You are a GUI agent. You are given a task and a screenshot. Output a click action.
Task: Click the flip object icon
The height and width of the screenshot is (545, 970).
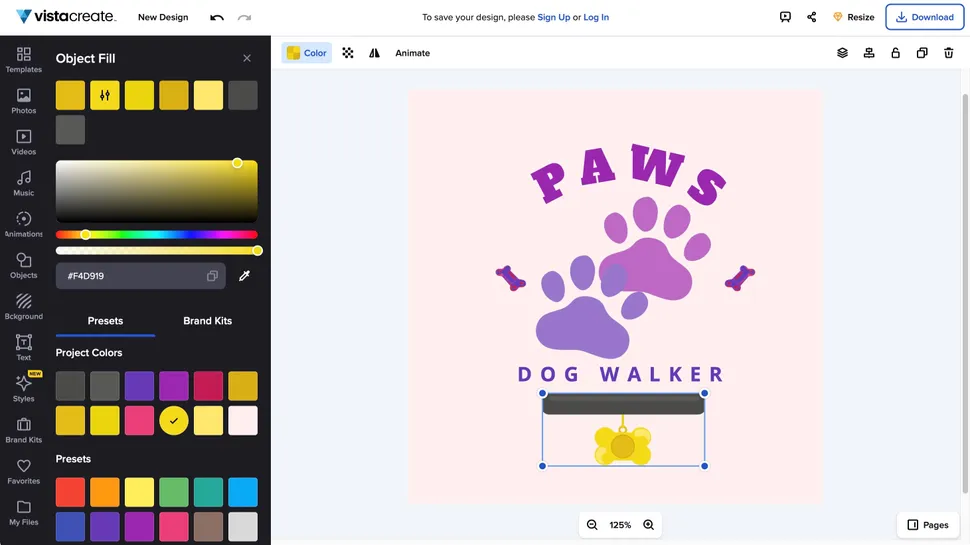pos(374,53)
